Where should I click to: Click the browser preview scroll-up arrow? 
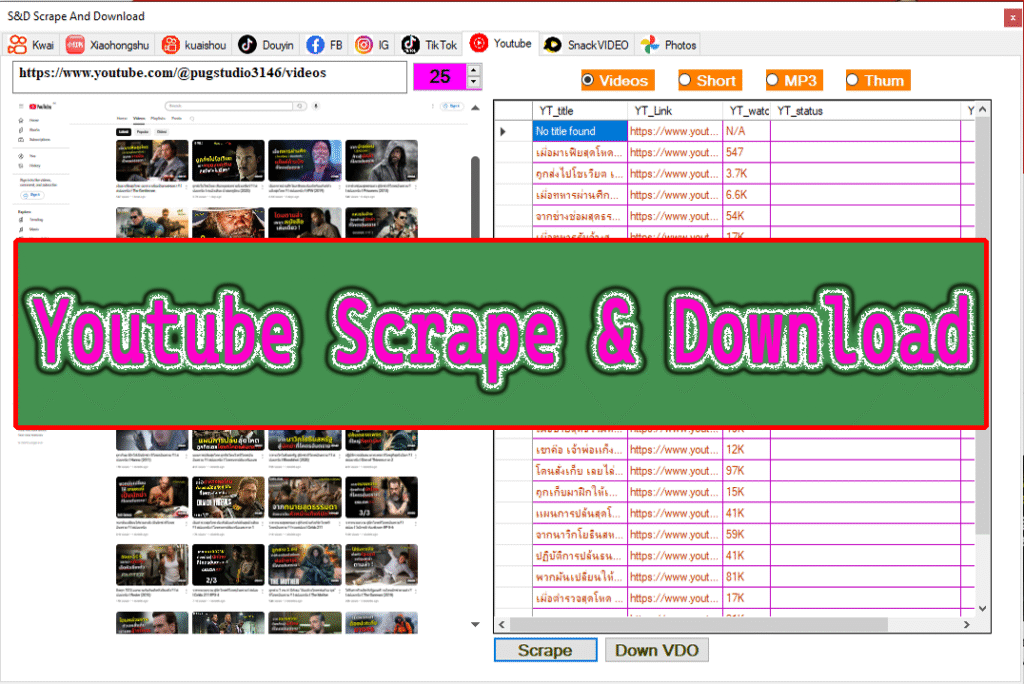click(x=475, y=108)
